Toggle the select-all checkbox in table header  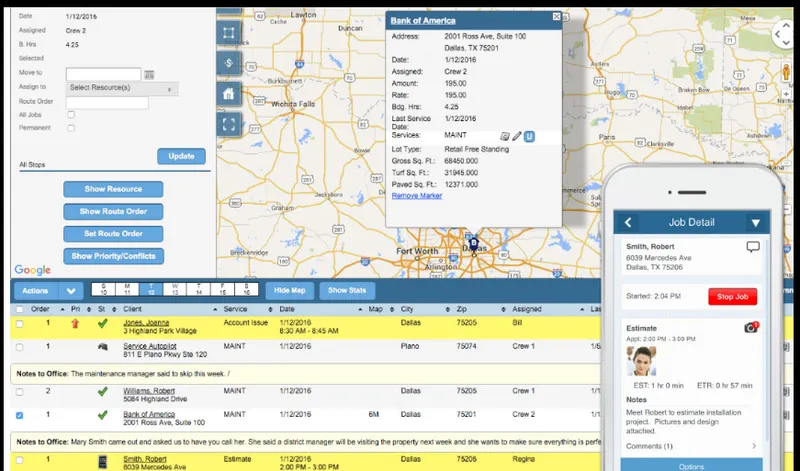(19, 309)
